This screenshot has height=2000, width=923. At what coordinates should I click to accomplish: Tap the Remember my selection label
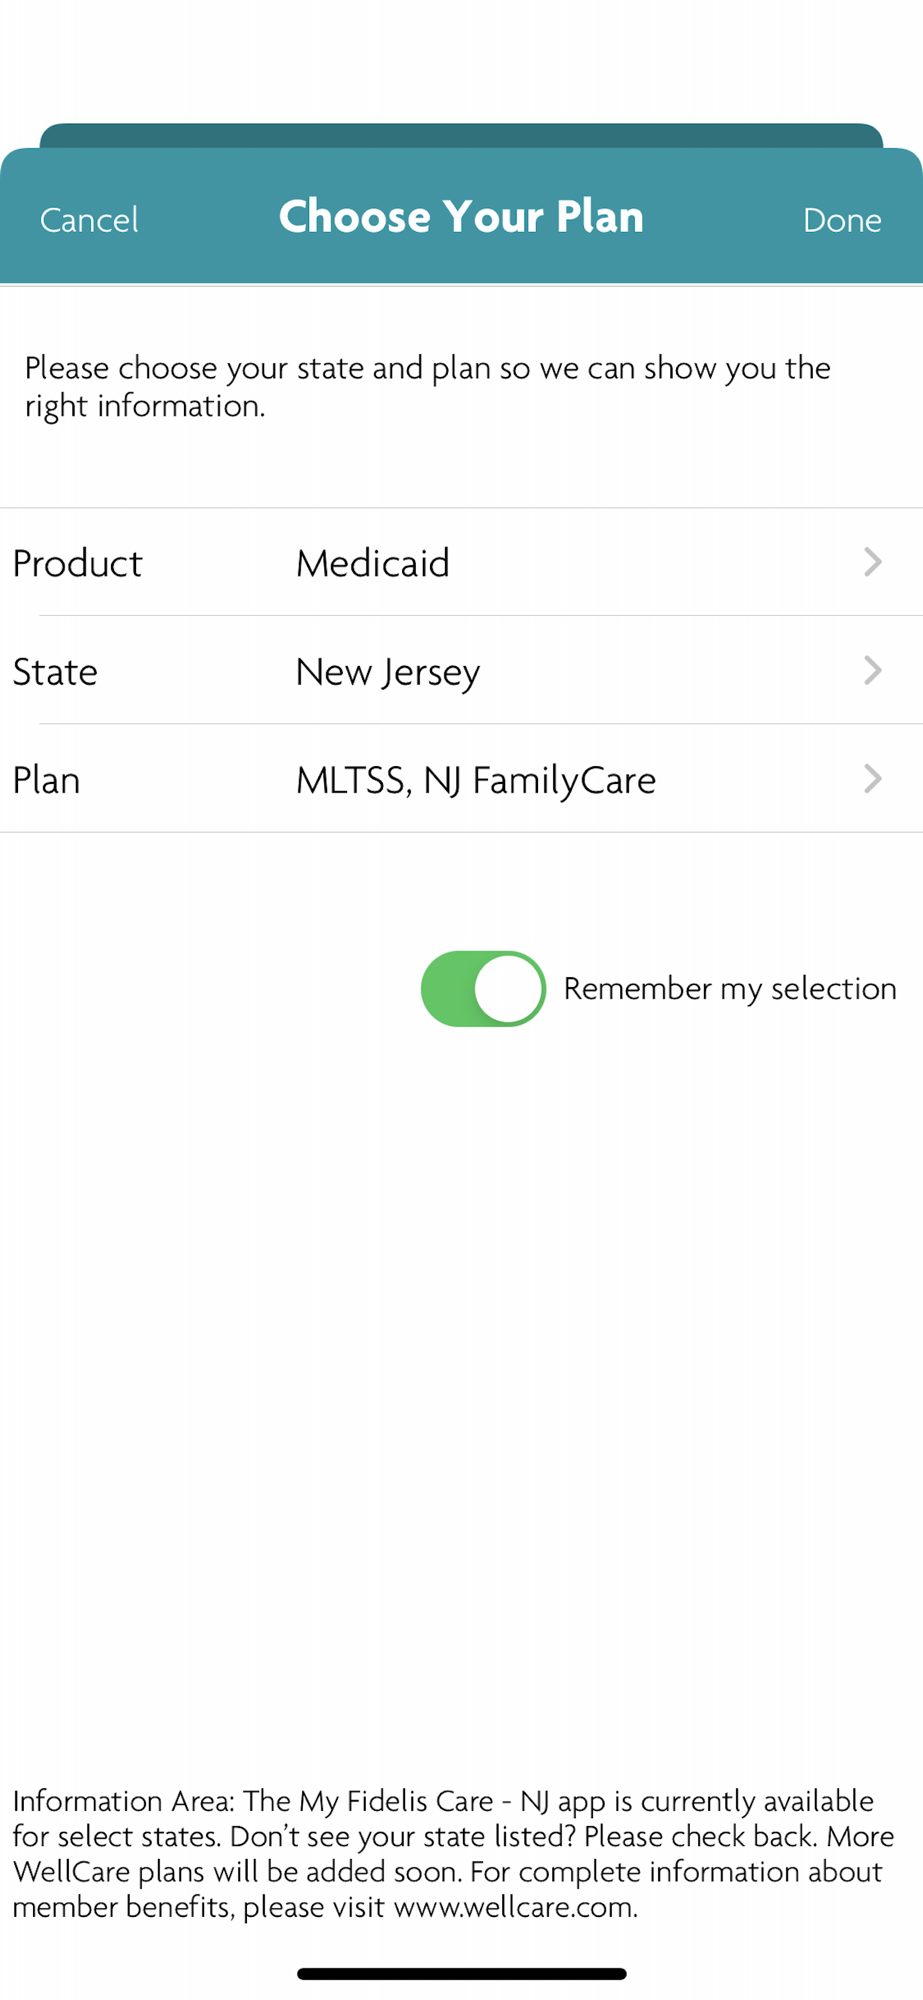730,988
